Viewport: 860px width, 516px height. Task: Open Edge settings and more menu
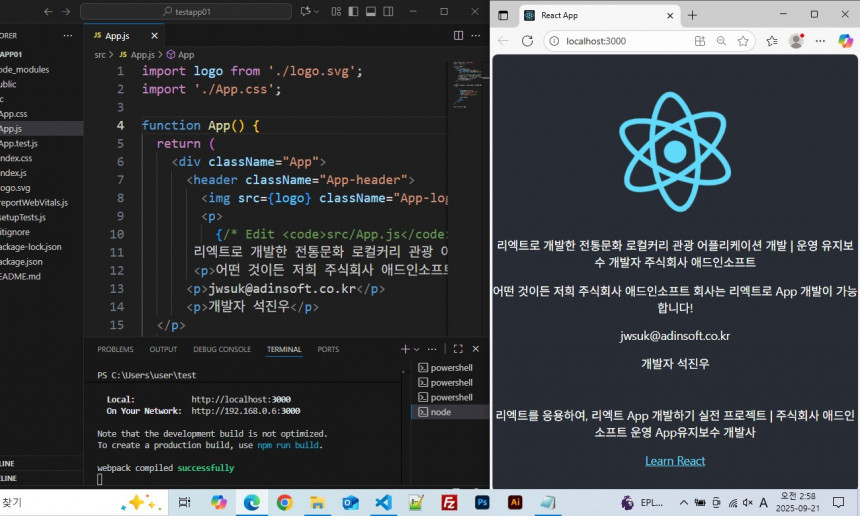[x=820, y=41]
